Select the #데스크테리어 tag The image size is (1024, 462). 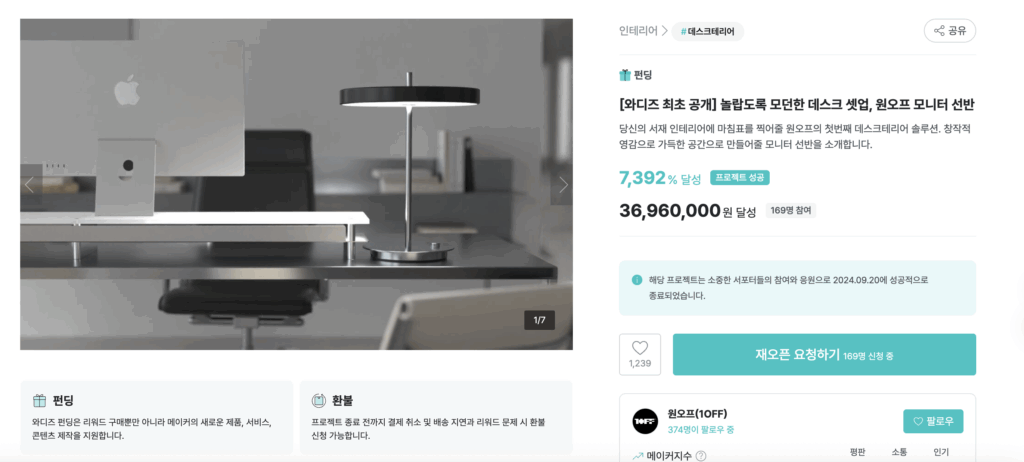tap(708, 31)
